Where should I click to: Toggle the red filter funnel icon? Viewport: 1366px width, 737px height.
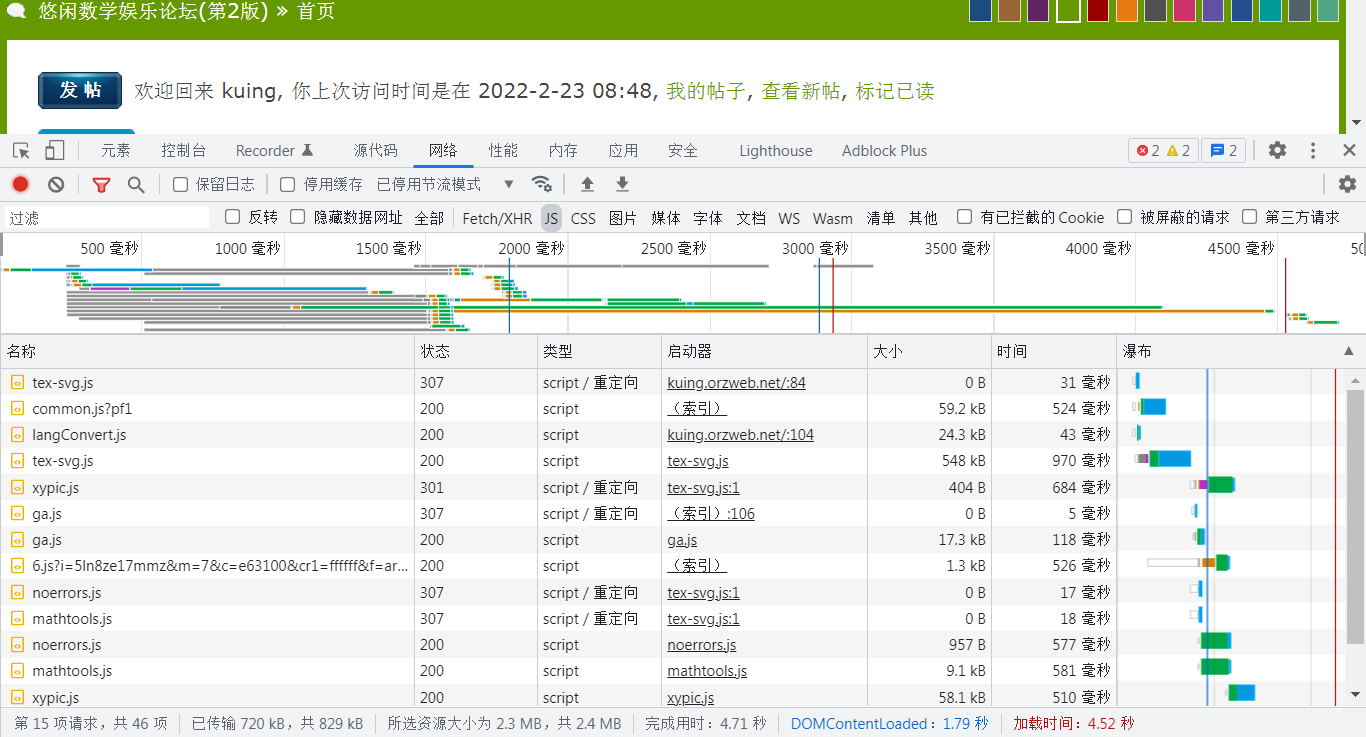coord(101,184)
